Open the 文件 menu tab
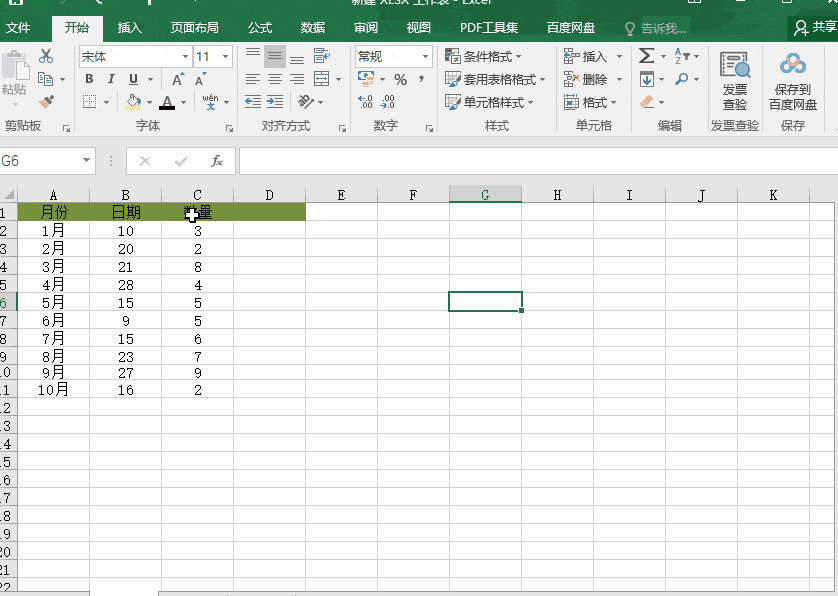 [18, 28]
